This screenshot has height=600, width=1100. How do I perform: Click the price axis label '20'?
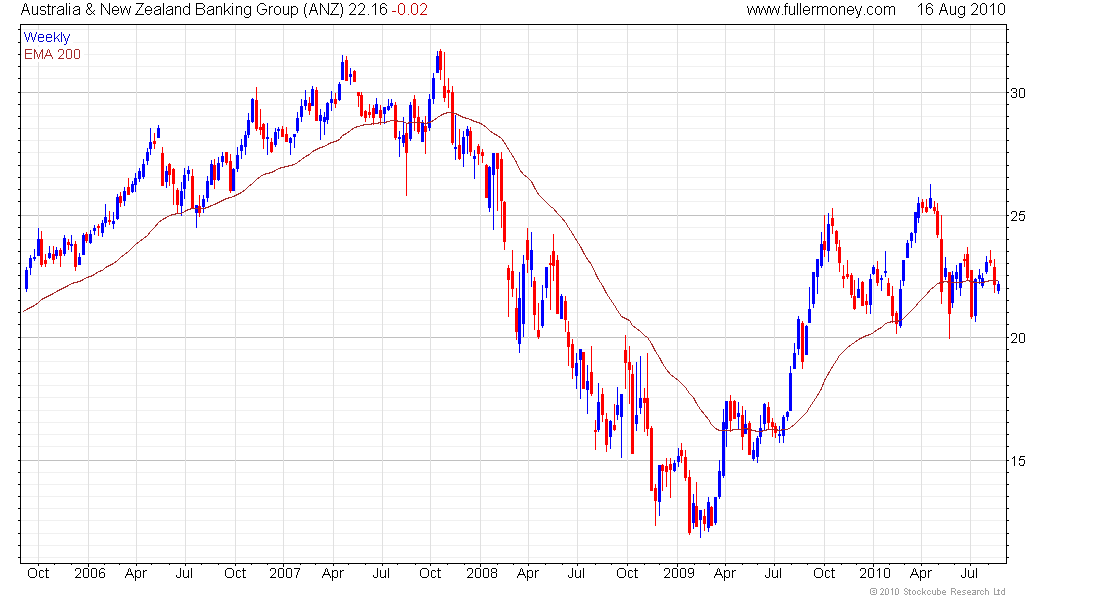1018,338
